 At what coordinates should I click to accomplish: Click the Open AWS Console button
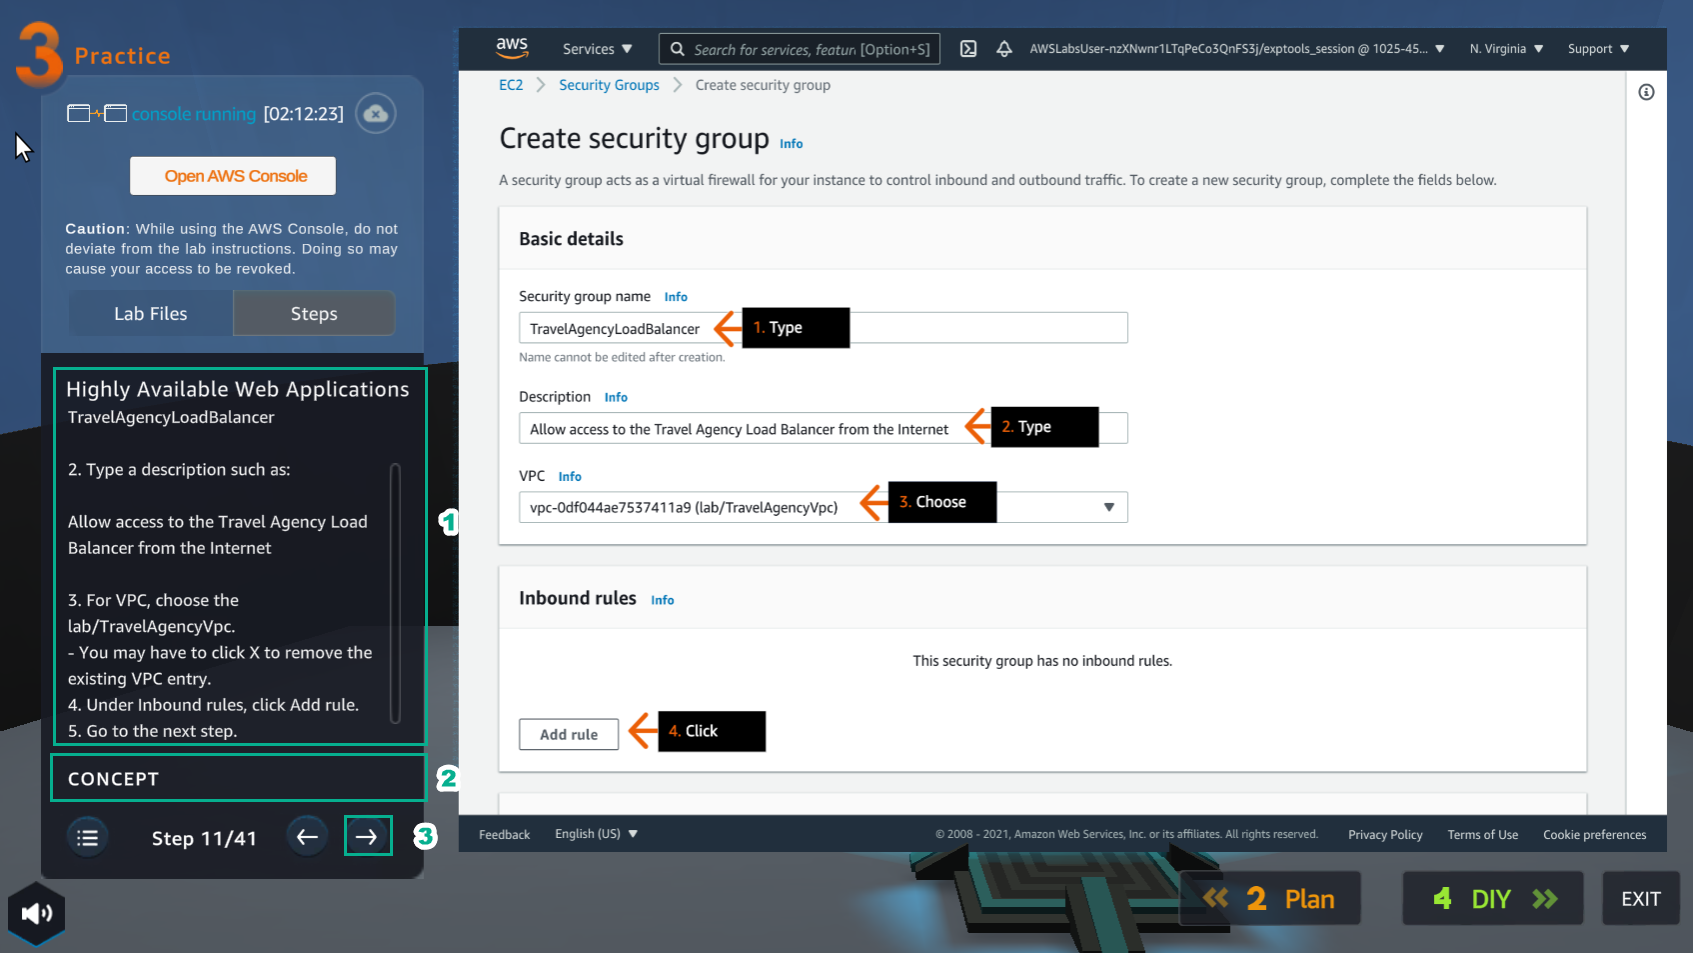click(233, 176)
